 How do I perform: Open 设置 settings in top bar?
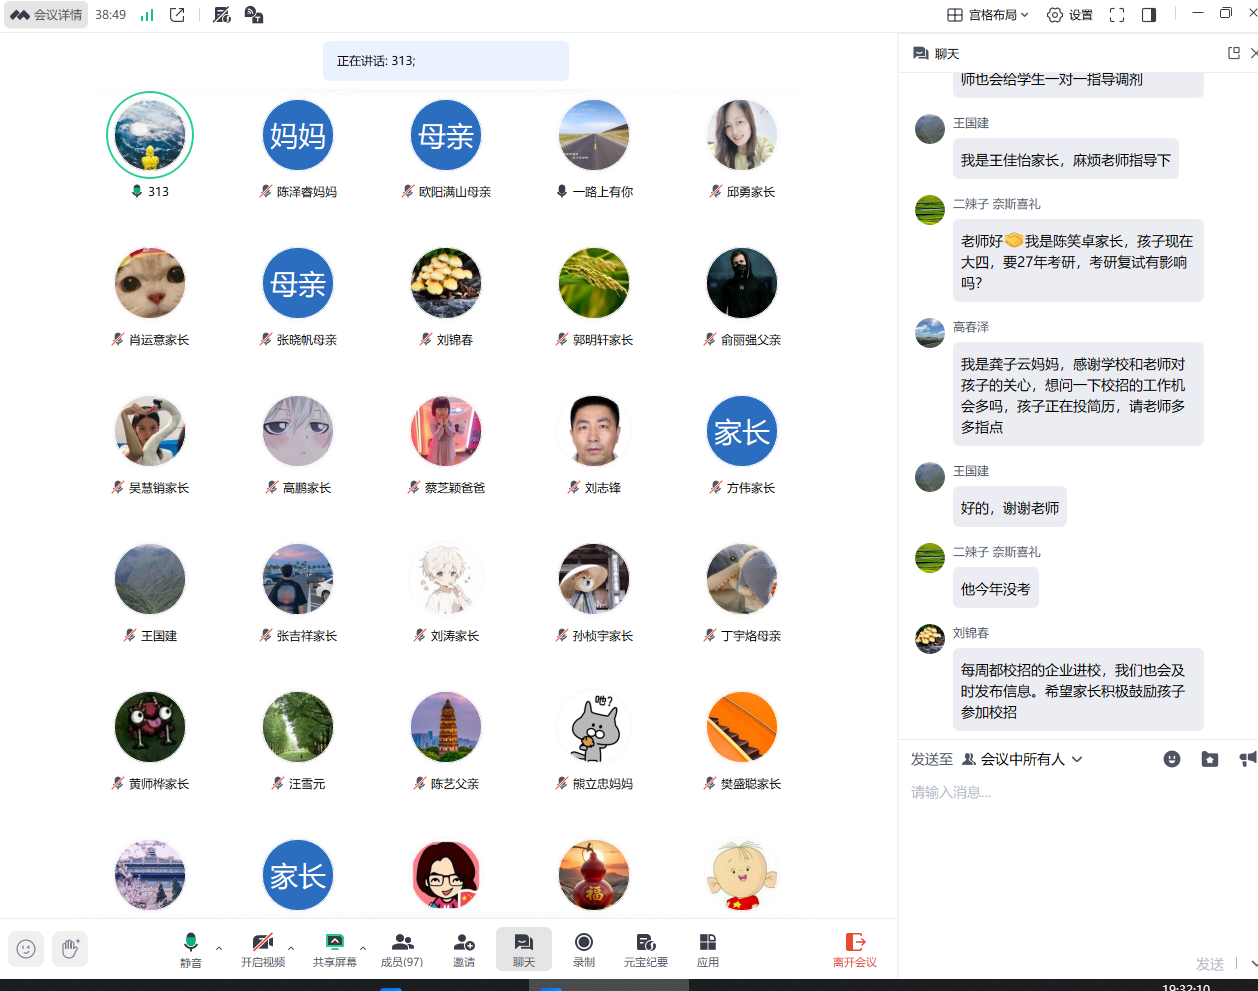click(x=1070, y=15)
